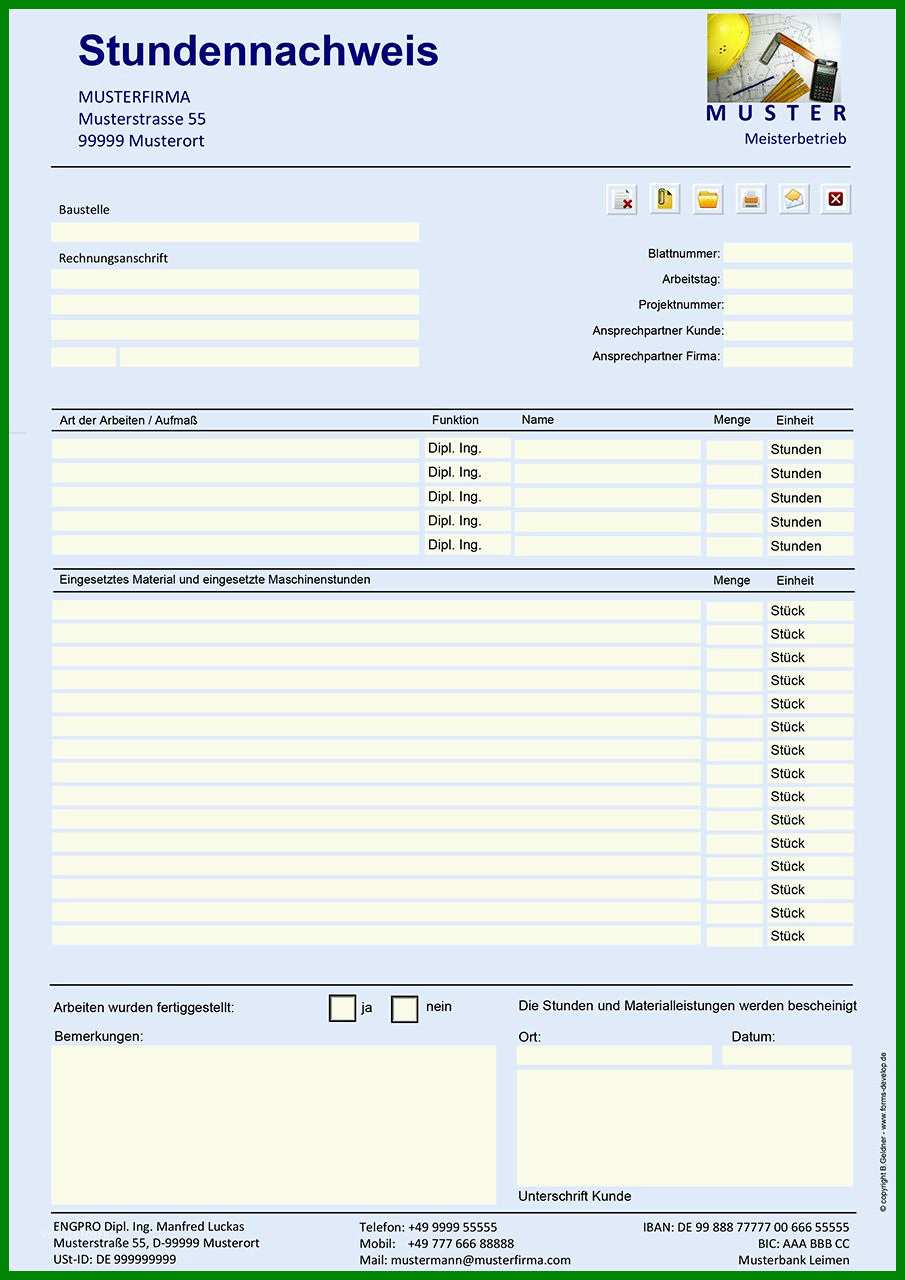Click the "Rechnungsanschrift" label
Viewport: 905px width, 1280px height.
113,258
